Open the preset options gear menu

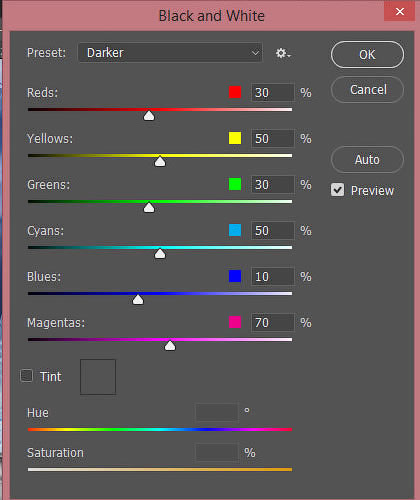point(283,53)
